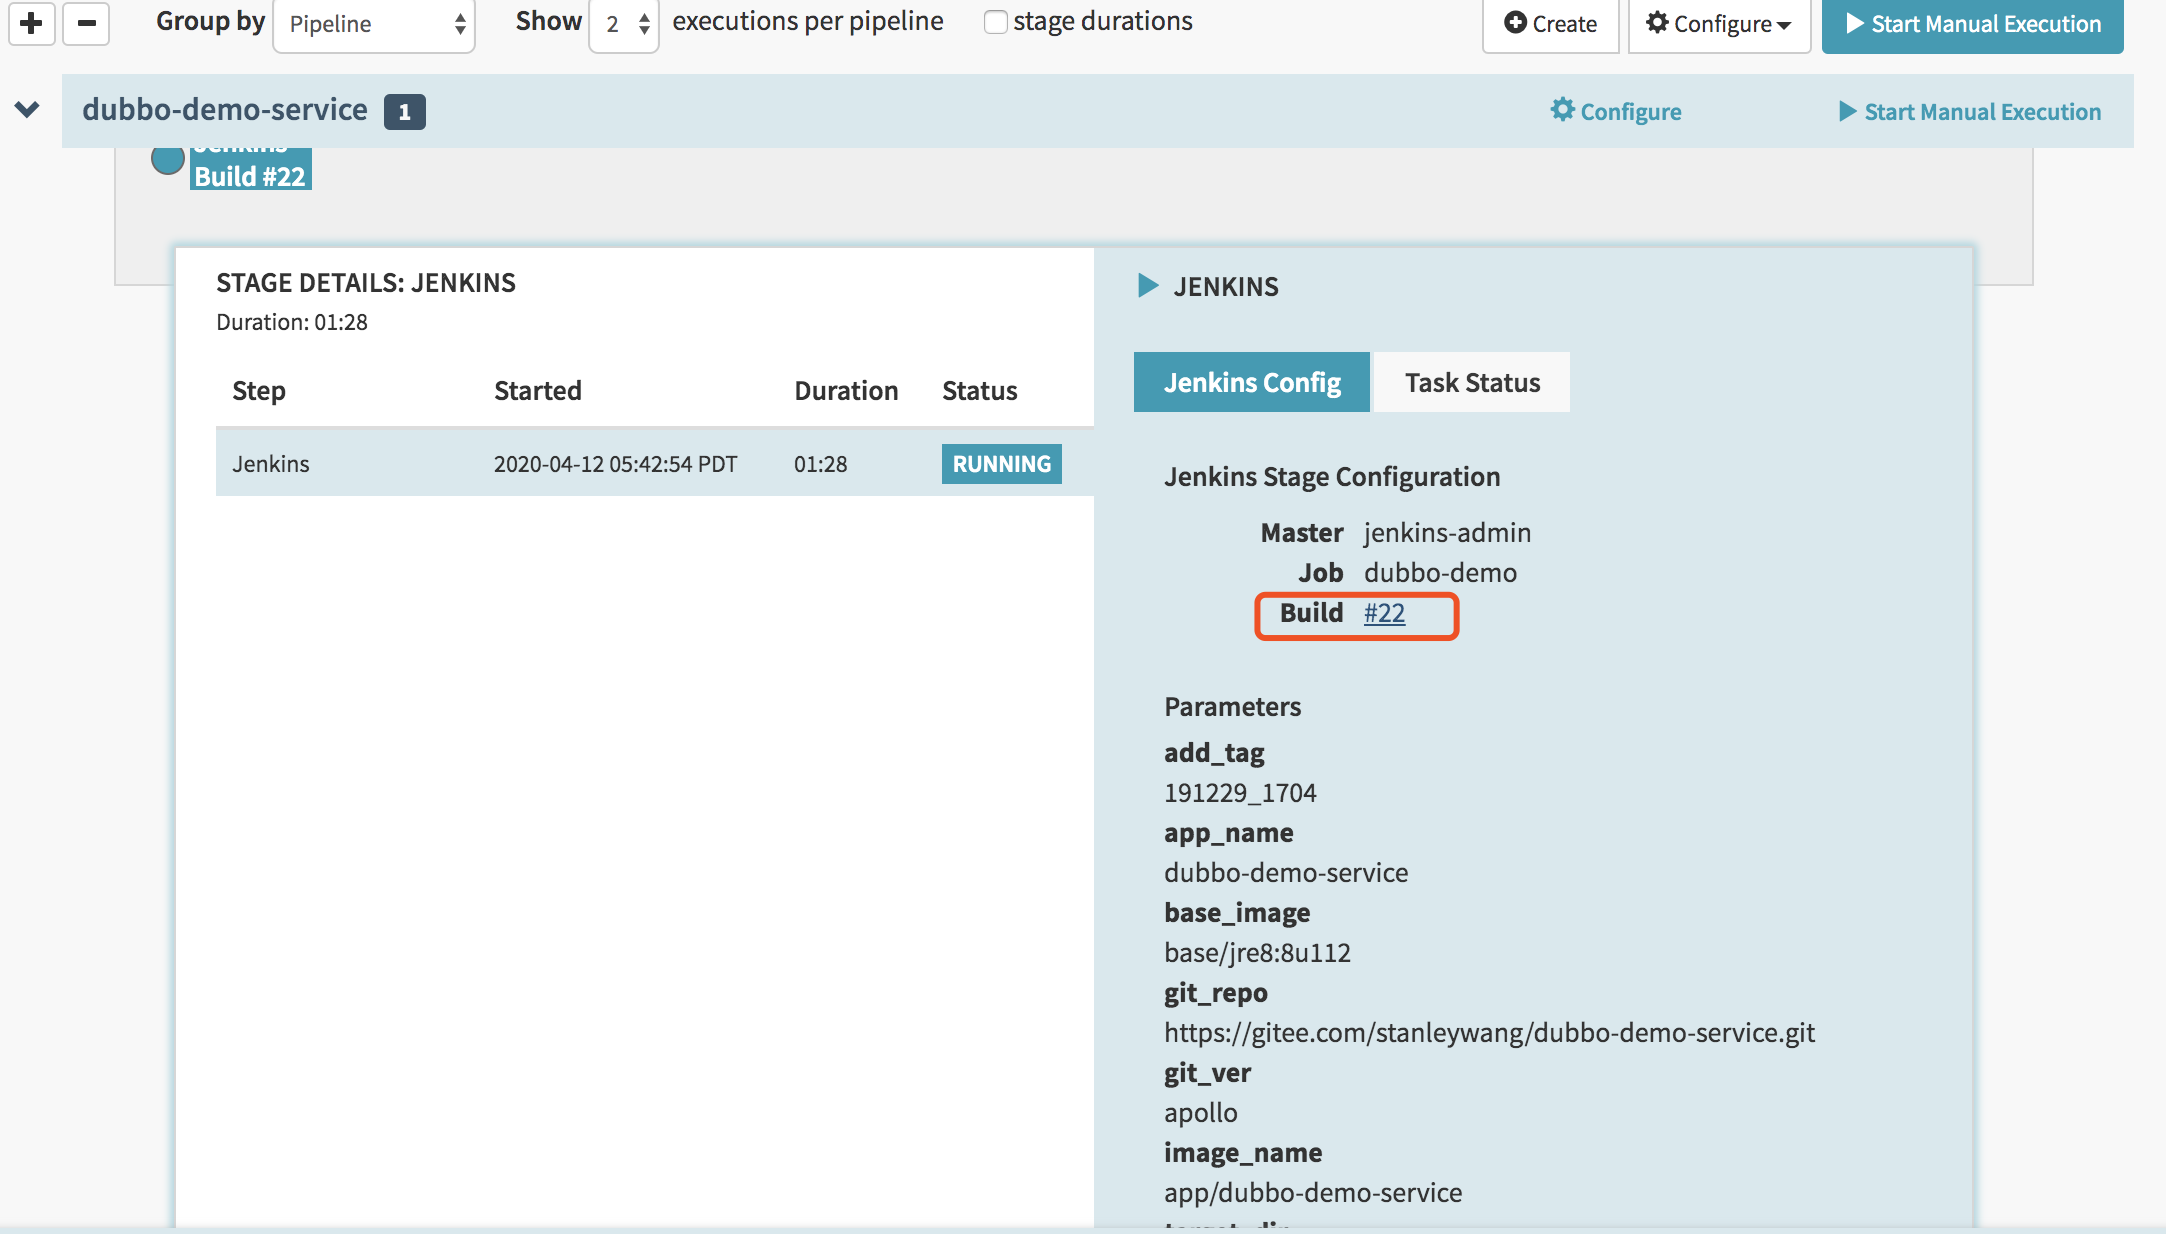Click the base_image value base/jre8:8u112
Screen dimensions: 2166x1234
coord(1257,953)
